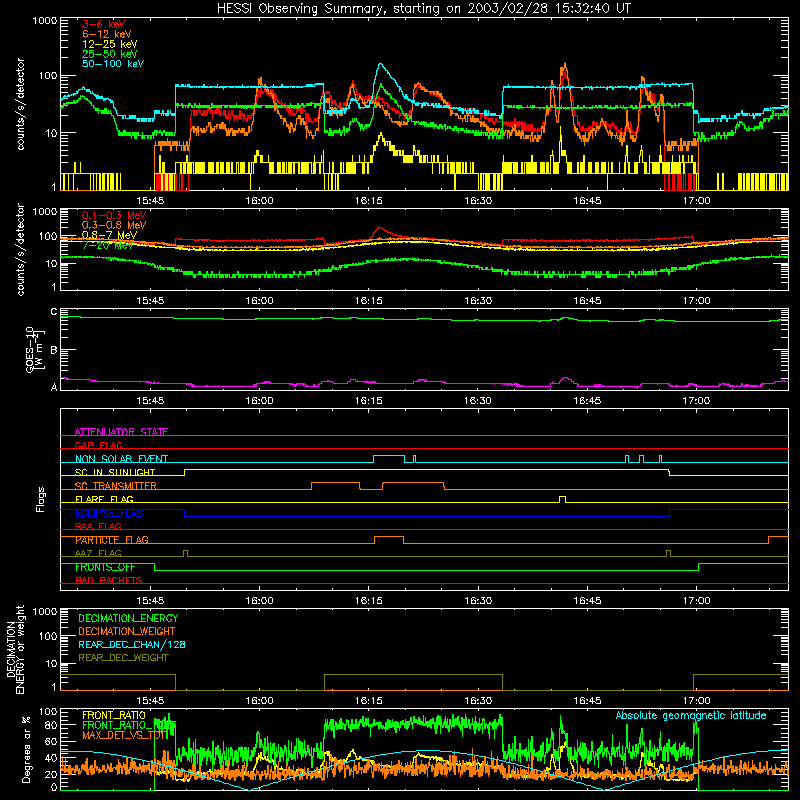Click the 'Flags' vertical axis label
This screenshot has height=800, width=800.
pyautogui.click(x=41, y=499)
